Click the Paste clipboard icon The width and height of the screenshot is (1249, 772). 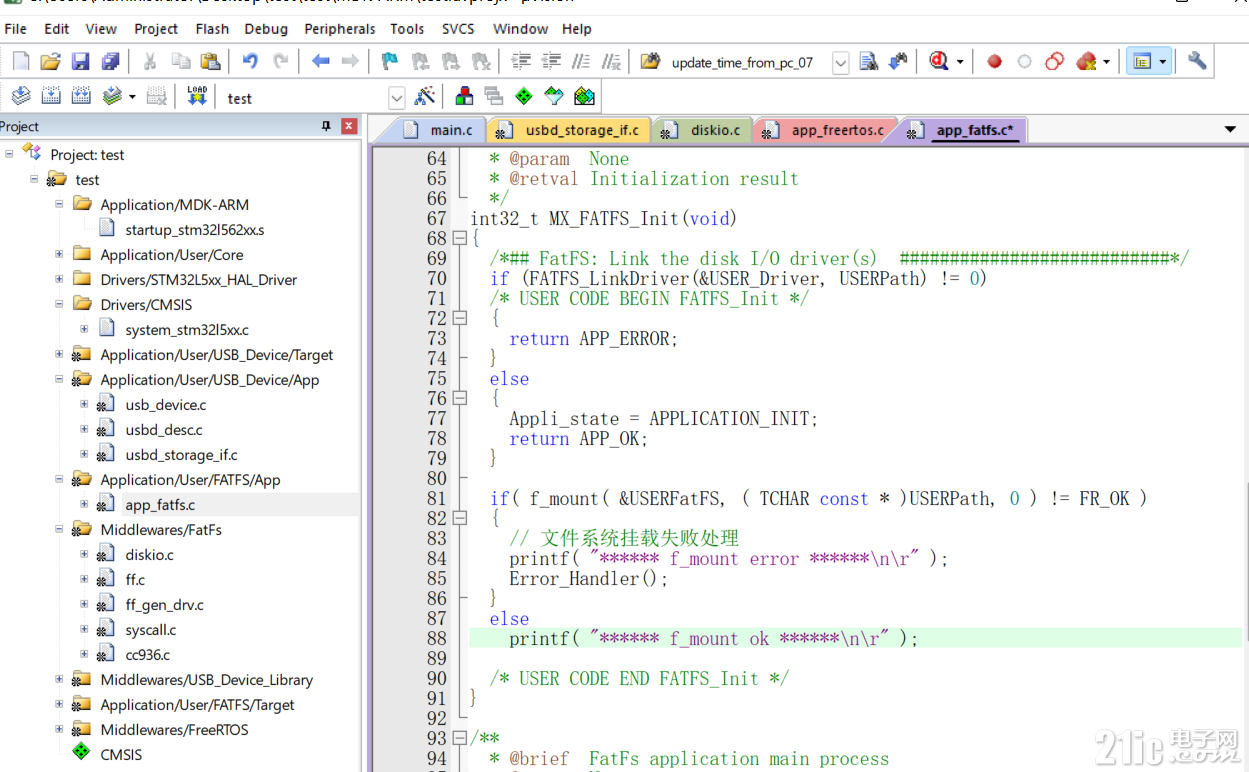(210, 62)
